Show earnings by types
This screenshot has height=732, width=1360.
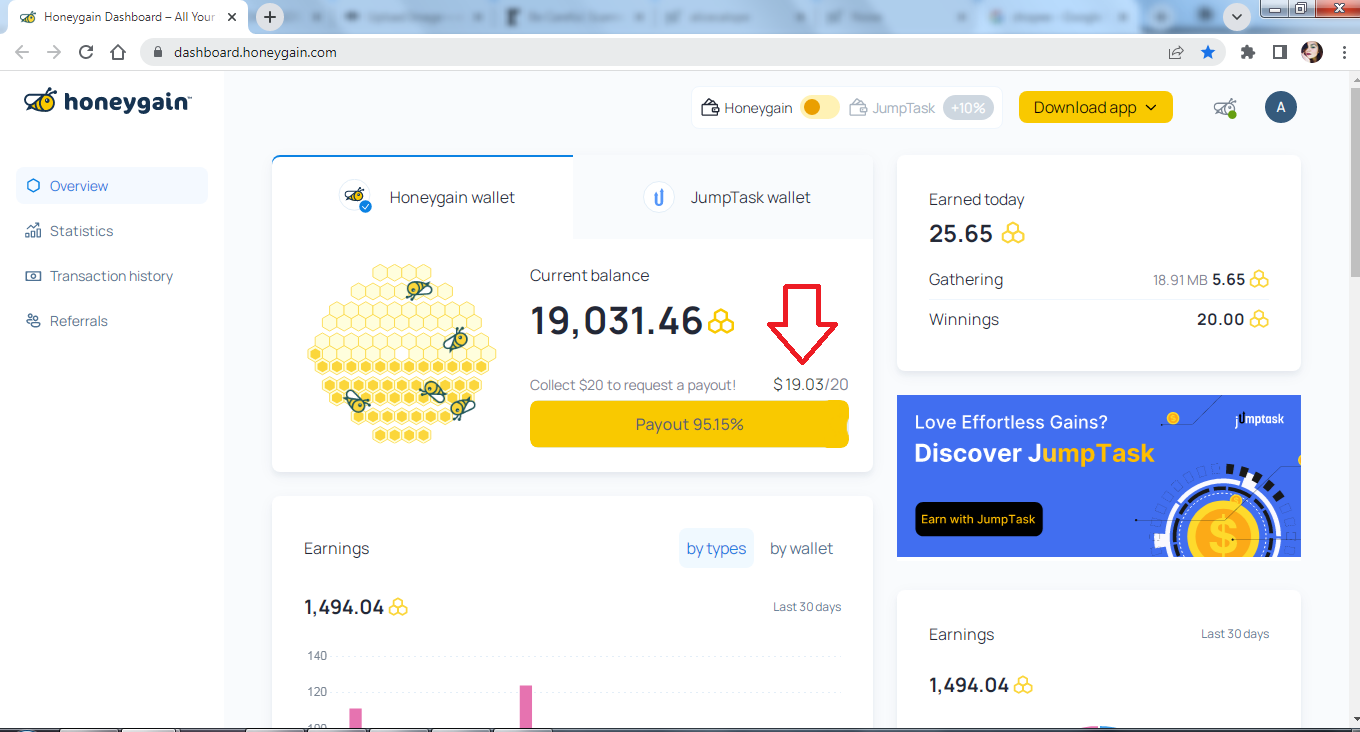(x=716, y=548)
